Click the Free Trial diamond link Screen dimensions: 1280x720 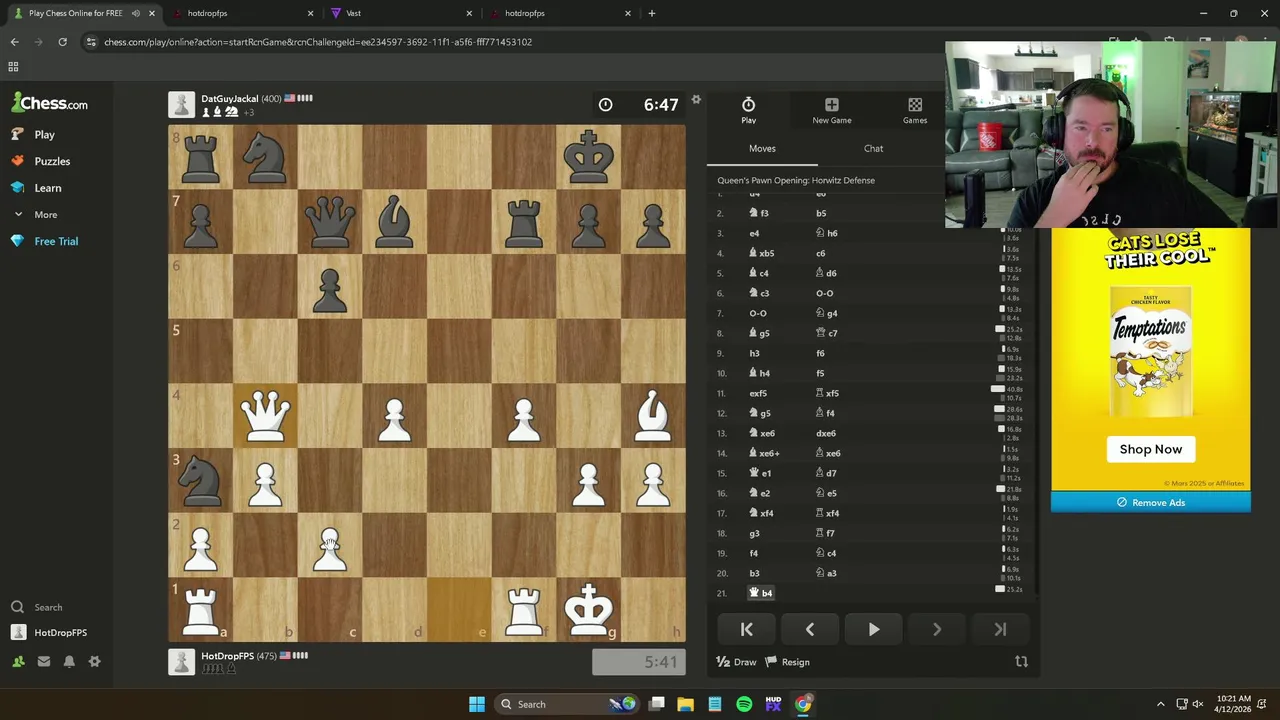coord(44,241)
